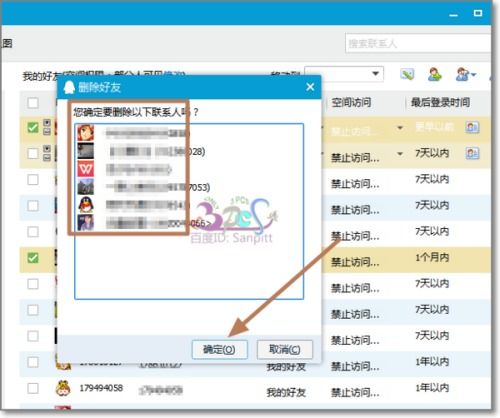
Task: Open the 移动到 group dropdown
Action: [344, 74]
